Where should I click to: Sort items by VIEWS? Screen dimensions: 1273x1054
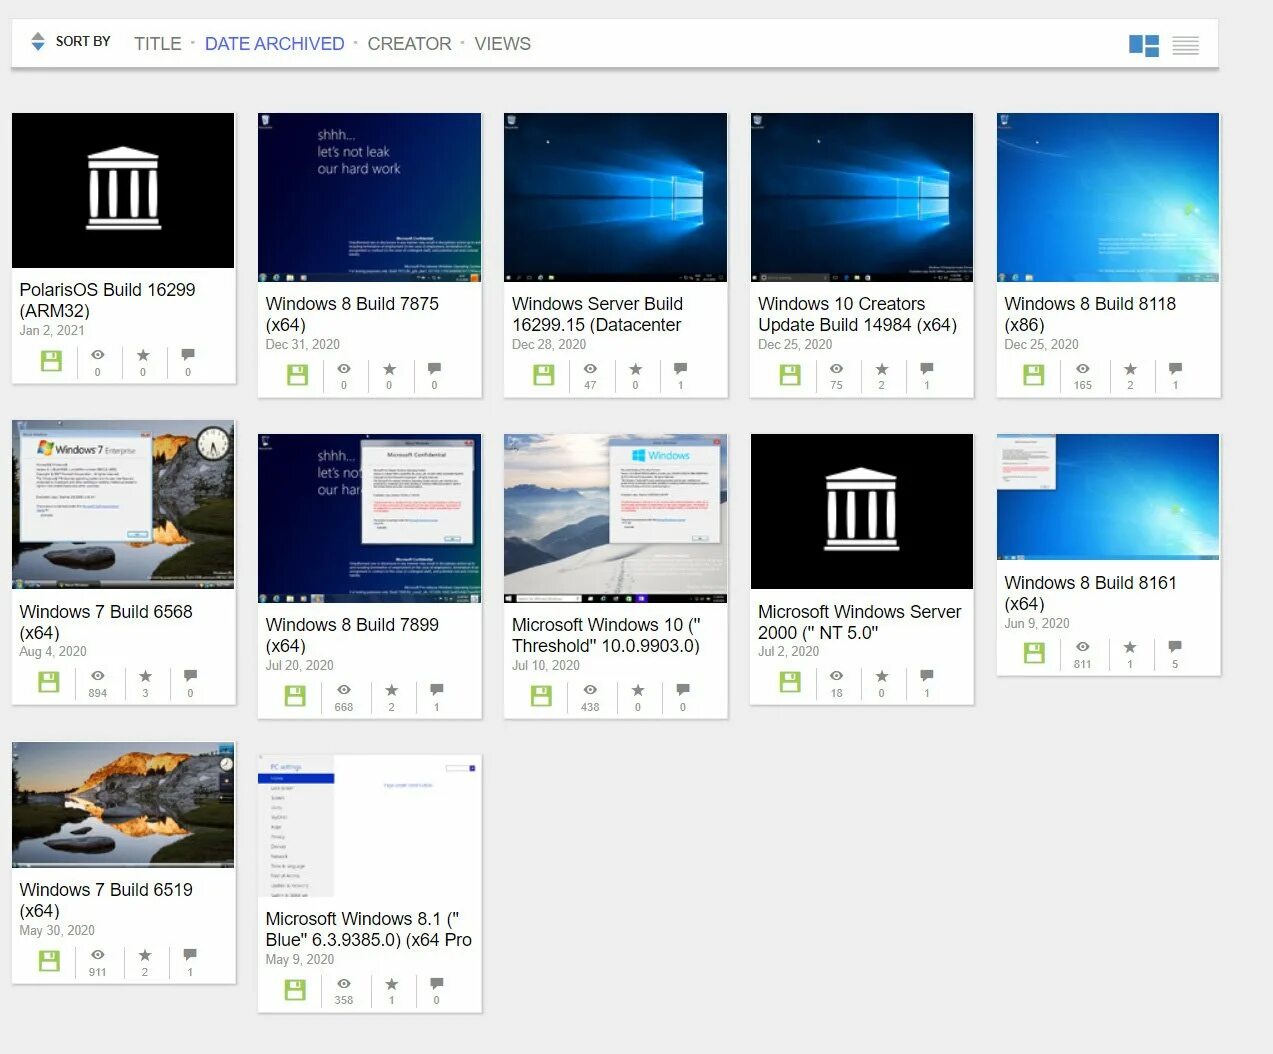point(502,43)
